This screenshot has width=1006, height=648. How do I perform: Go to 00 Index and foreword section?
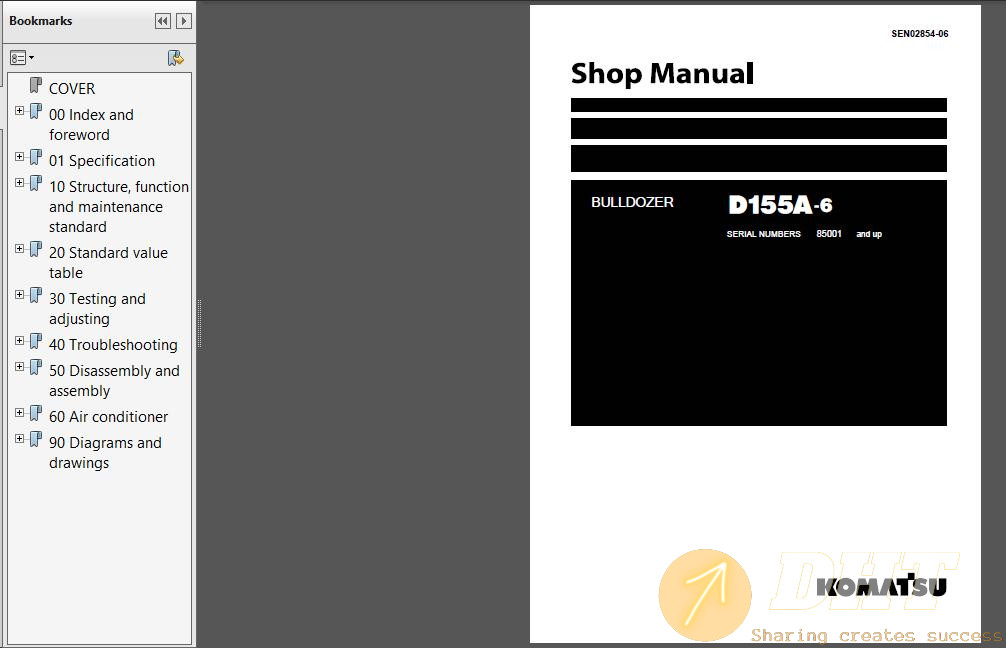click(91, 124)
